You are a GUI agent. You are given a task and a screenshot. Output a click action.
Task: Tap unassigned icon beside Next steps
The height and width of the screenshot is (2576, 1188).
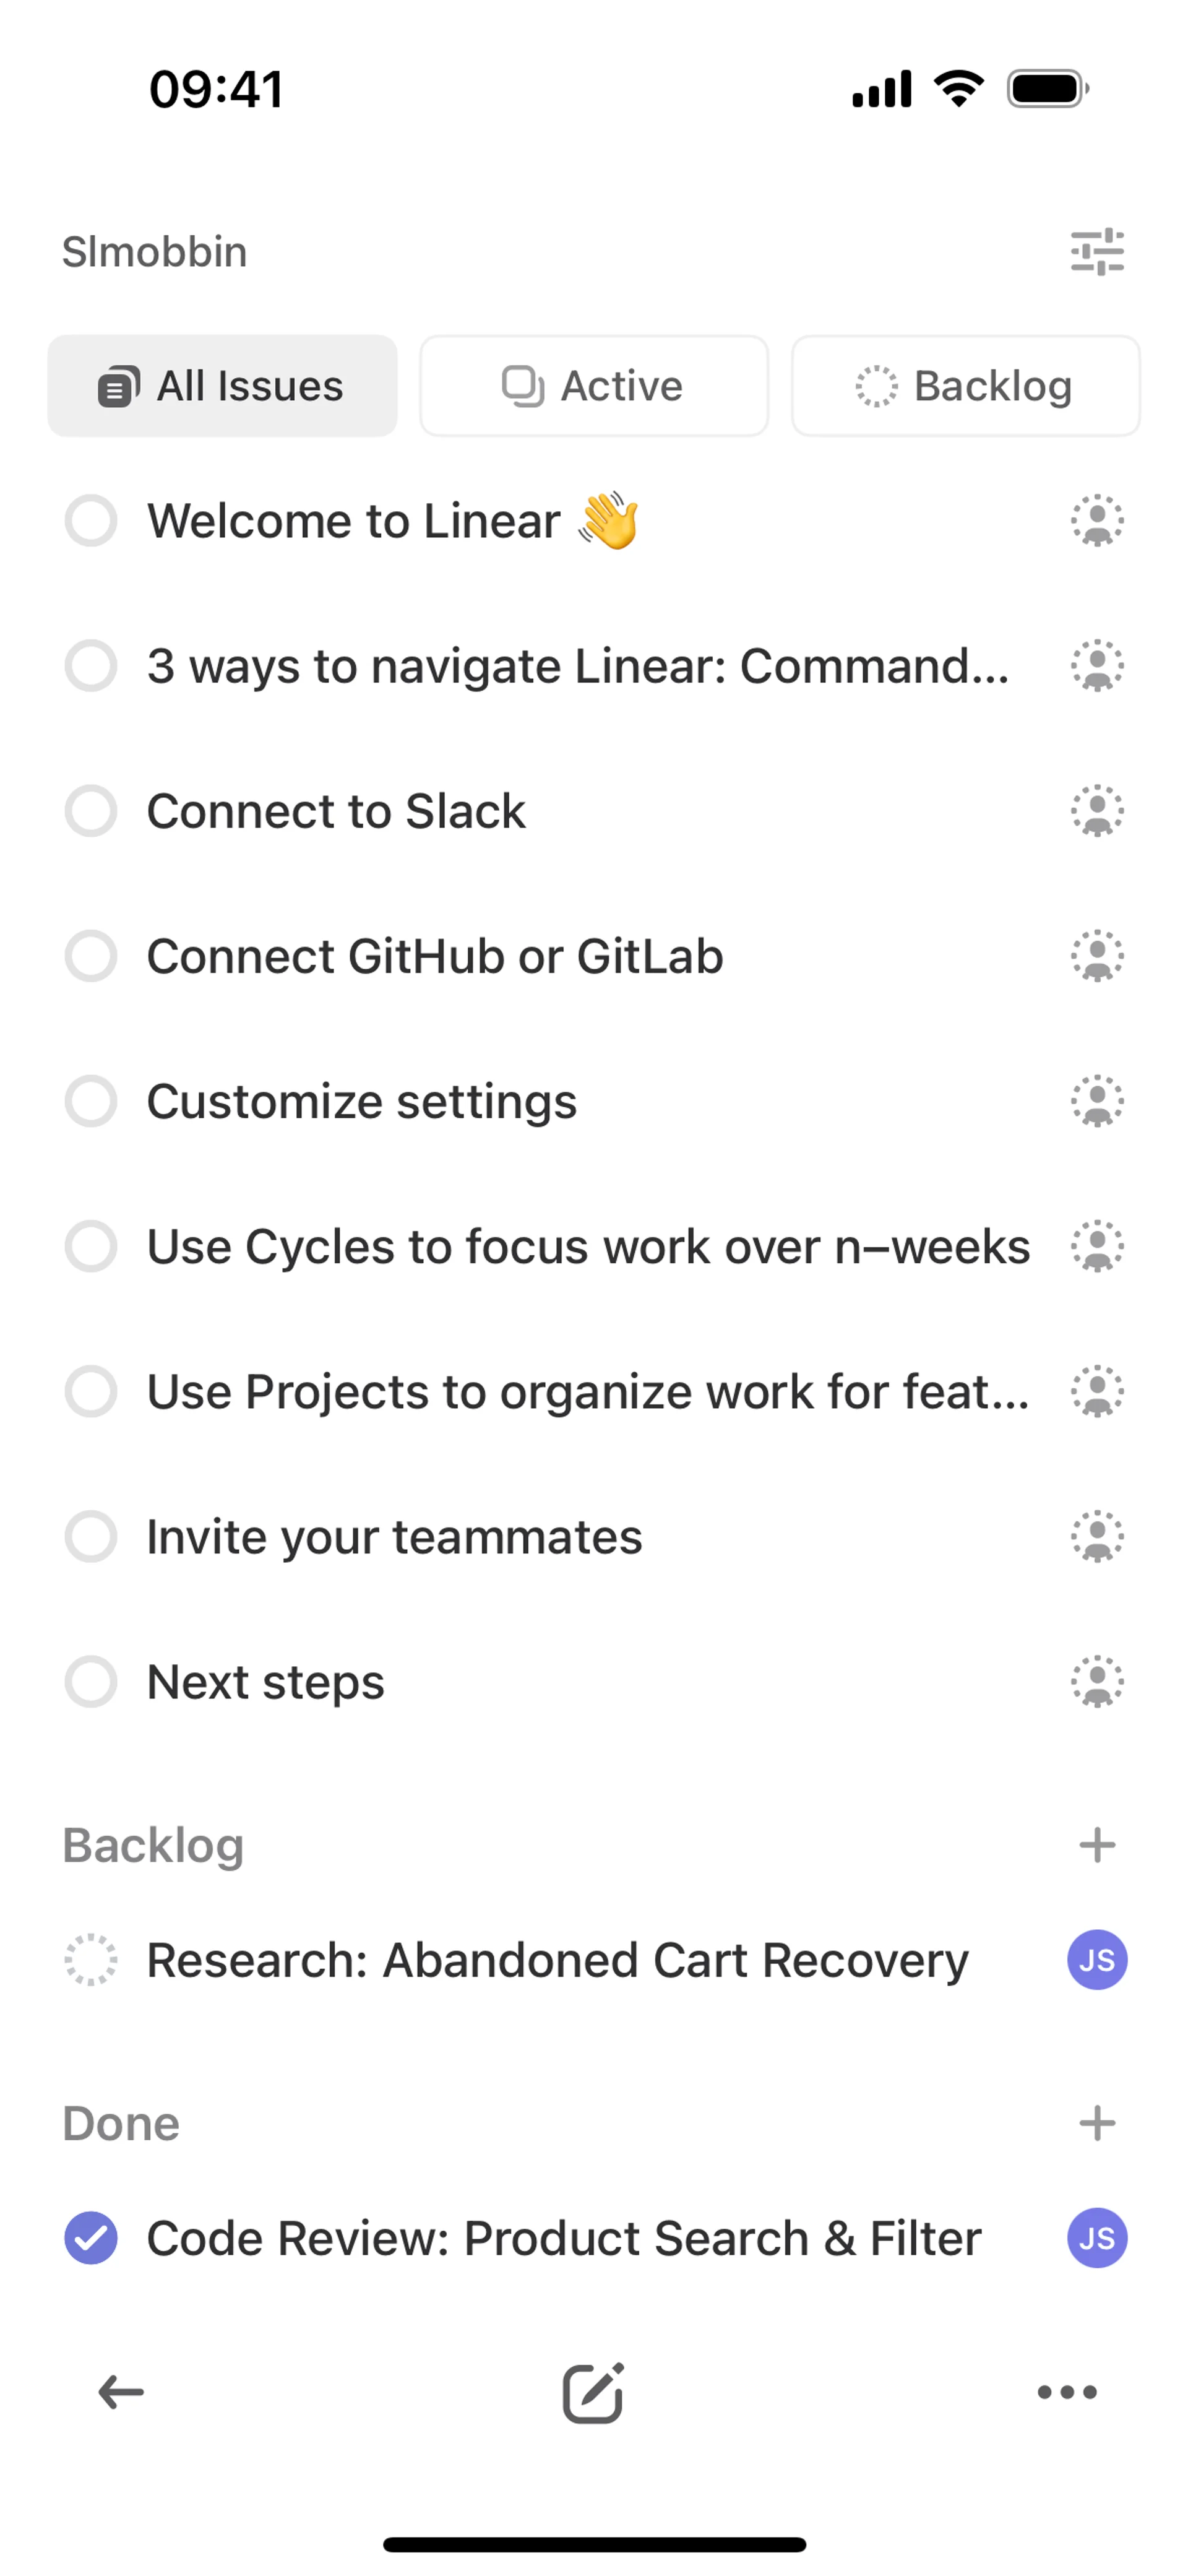tap(1097, 1681)
